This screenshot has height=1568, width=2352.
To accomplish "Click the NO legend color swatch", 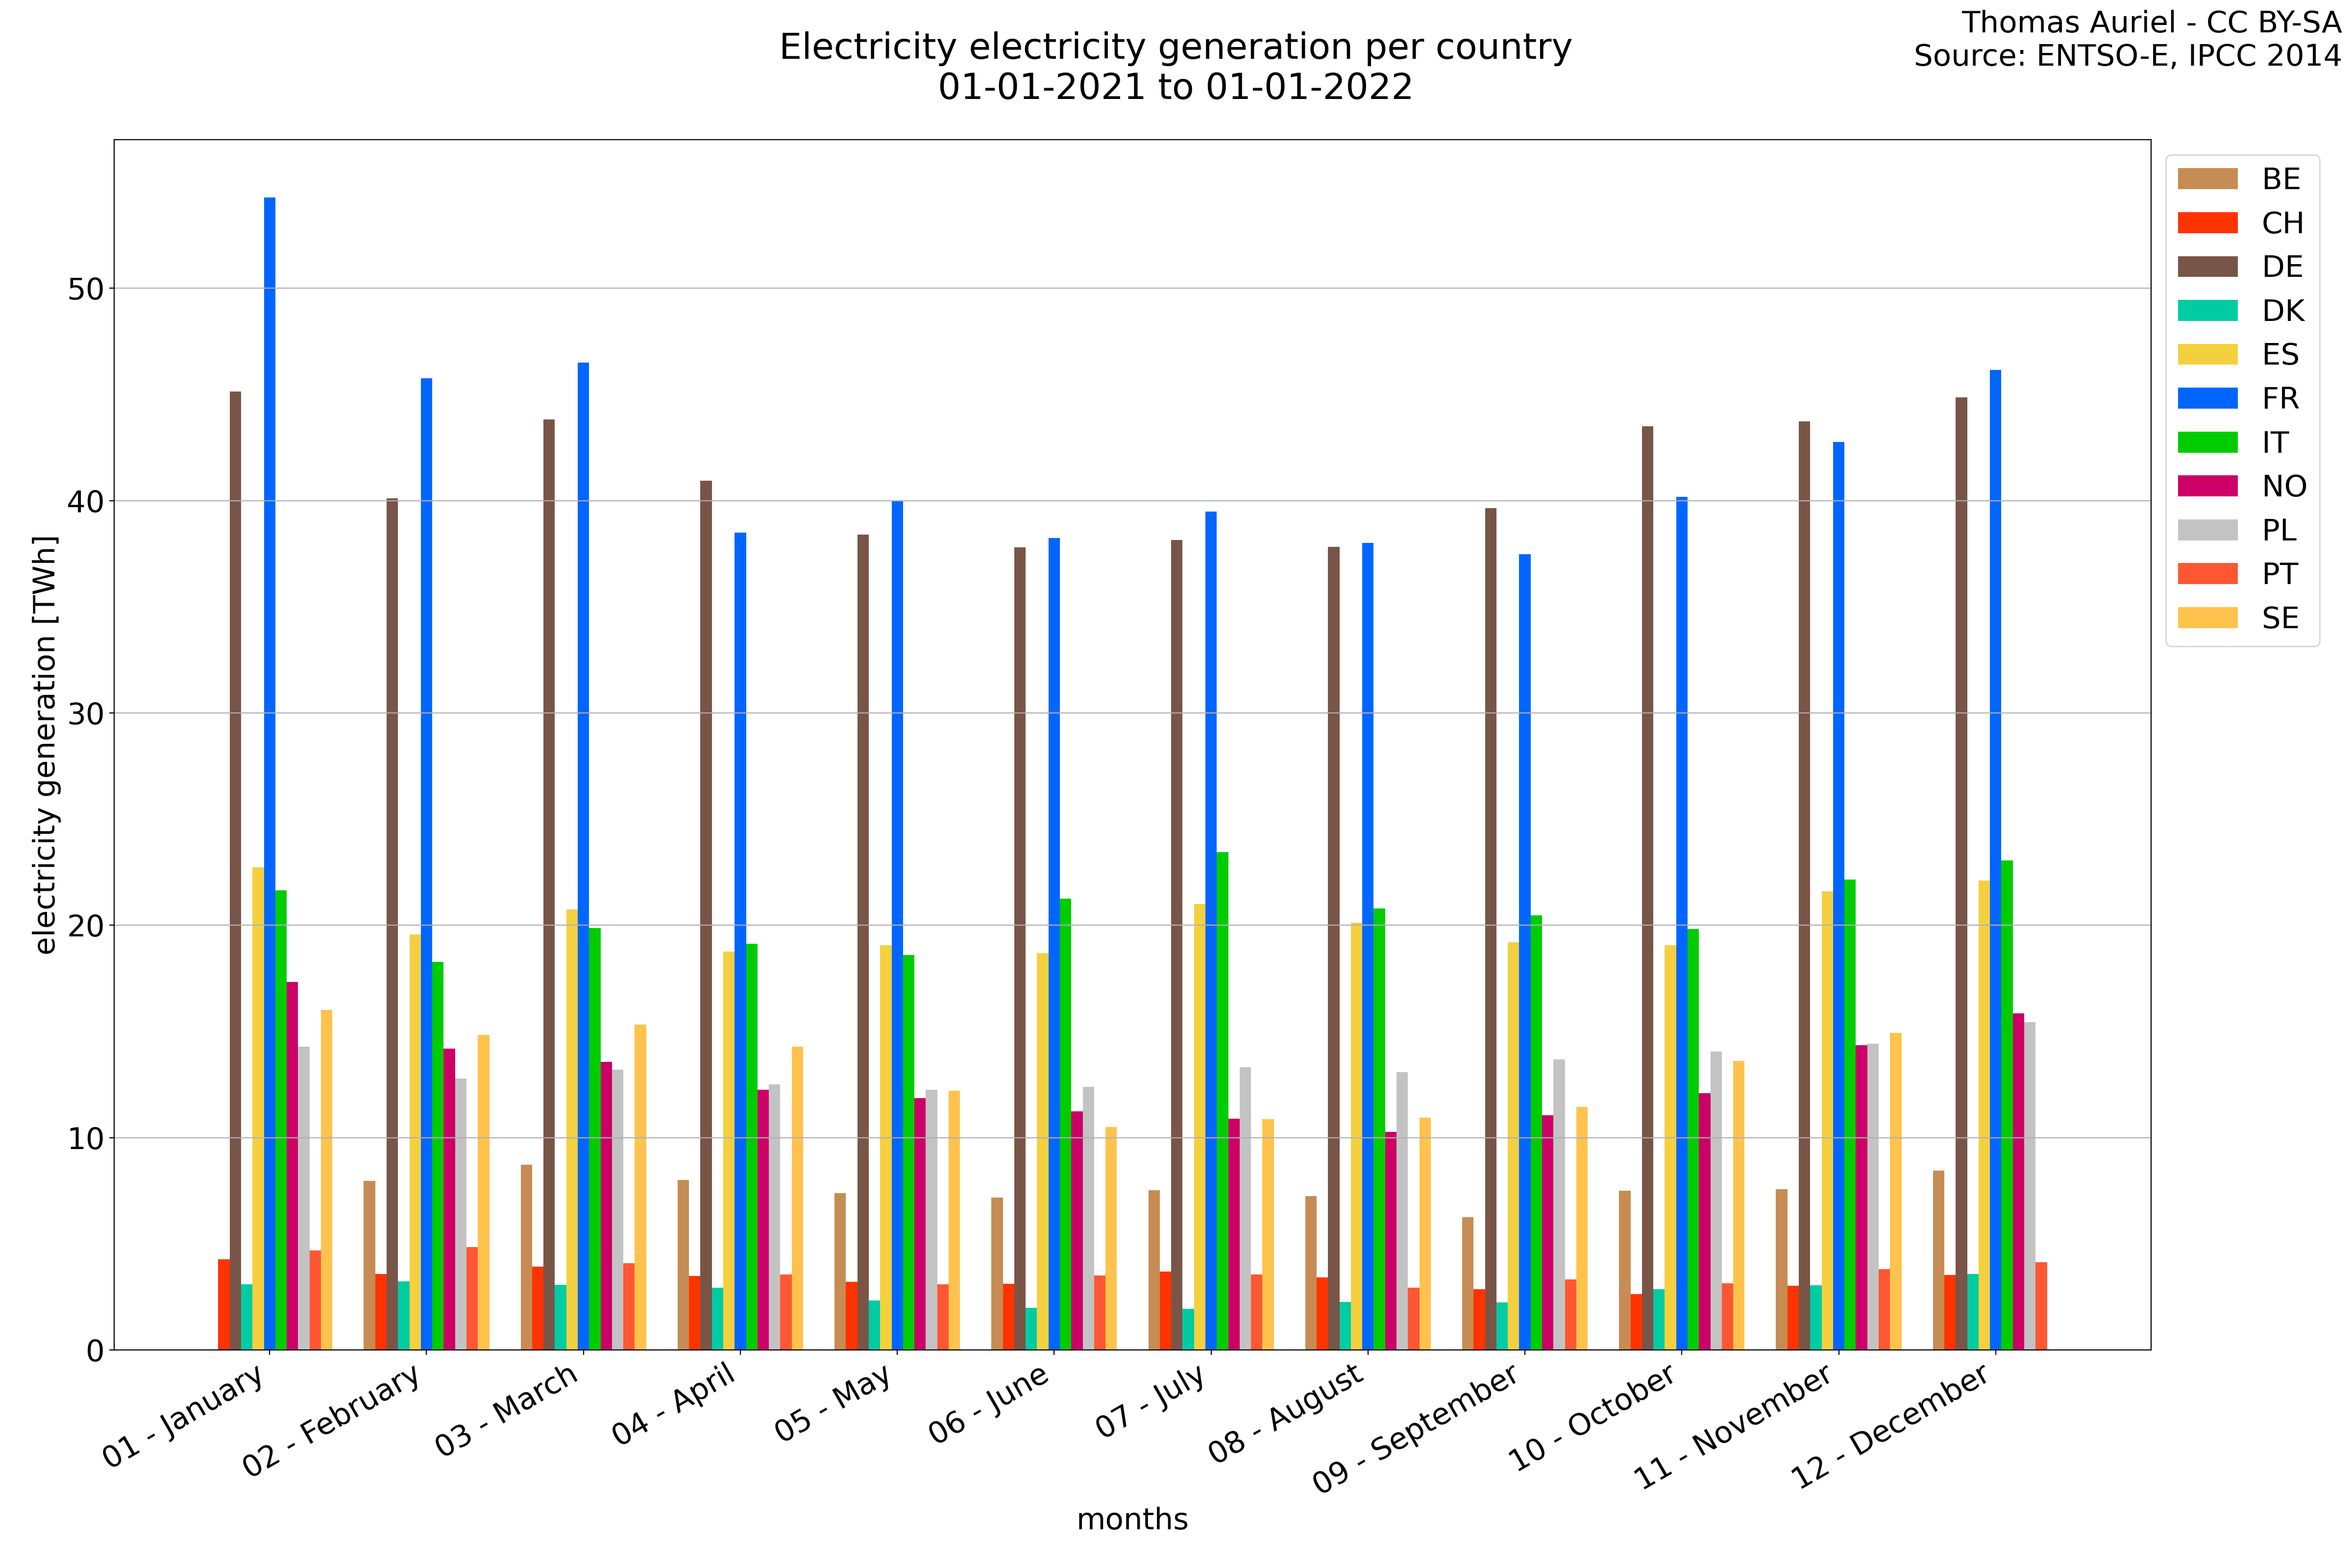I will point(2207,486).
